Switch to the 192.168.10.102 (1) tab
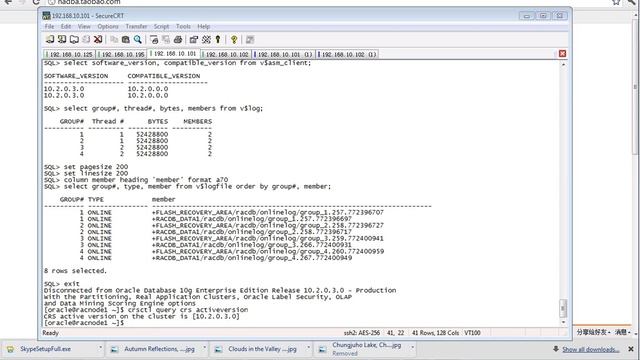640x360 pixels. pyautogui.click(x=347, y=54)
